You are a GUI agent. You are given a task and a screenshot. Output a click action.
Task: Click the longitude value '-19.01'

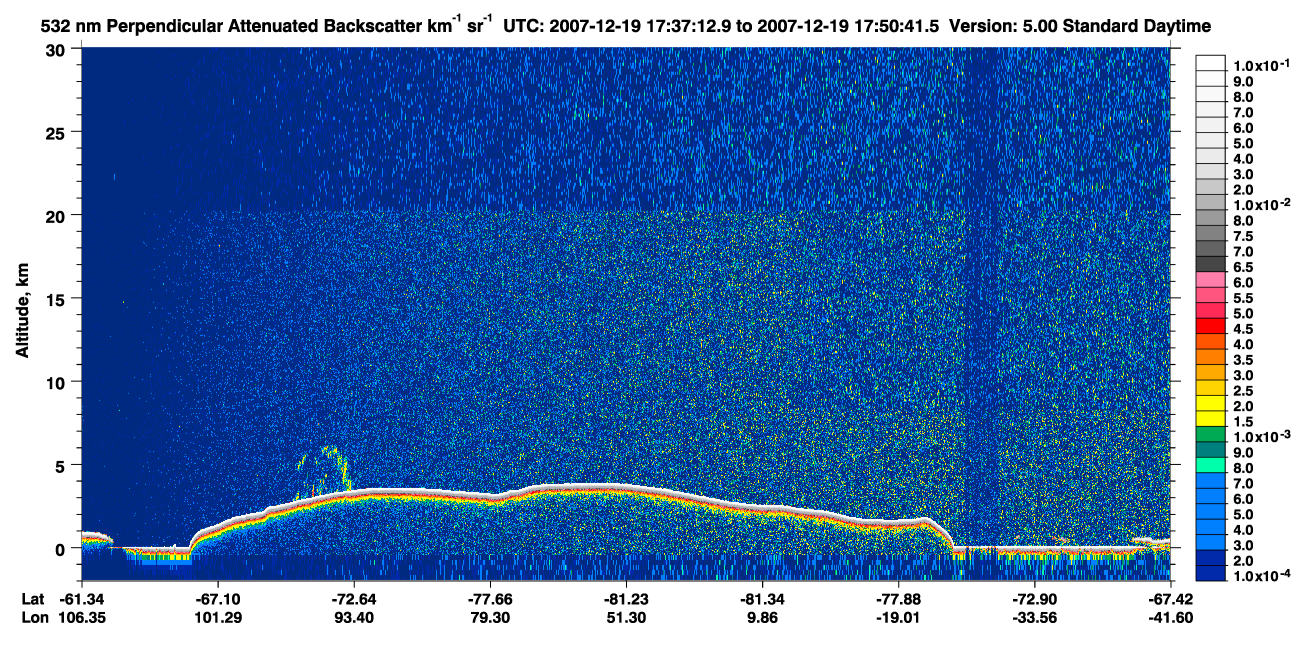pos(898,618)
